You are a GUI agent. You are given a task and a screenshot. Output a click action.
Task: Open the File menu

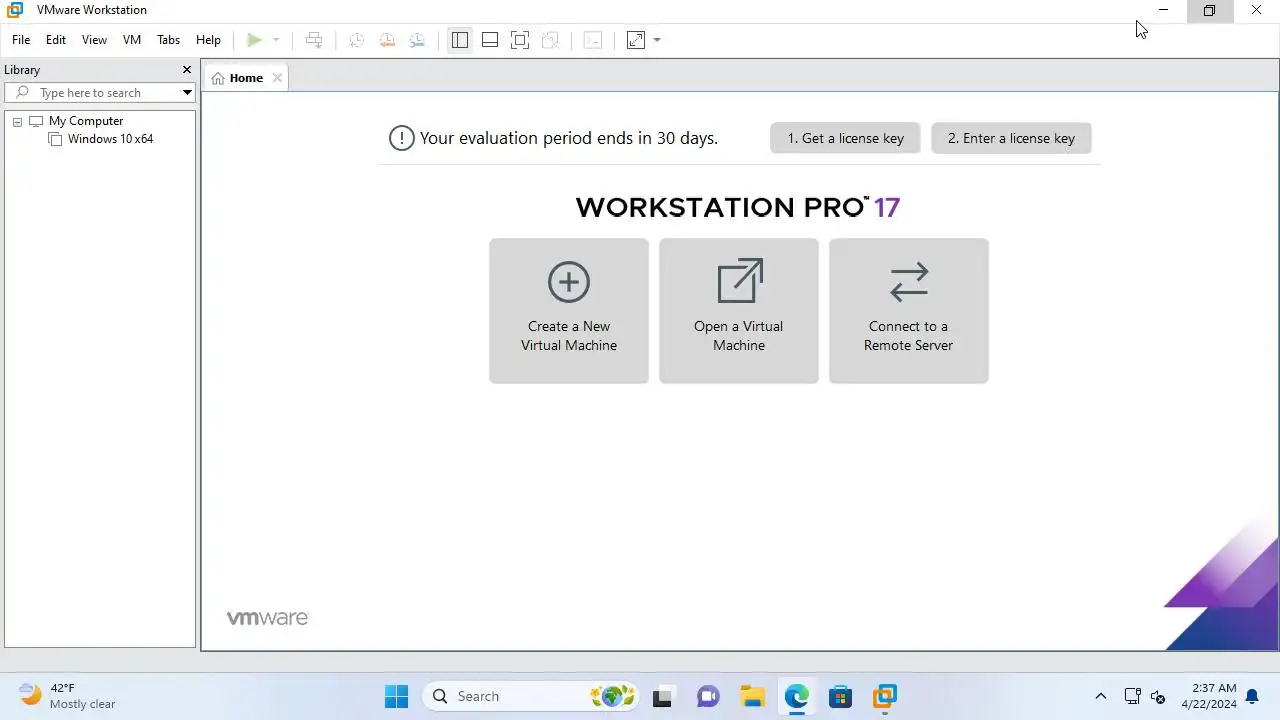pyautogui.click(x=21, y=40)
